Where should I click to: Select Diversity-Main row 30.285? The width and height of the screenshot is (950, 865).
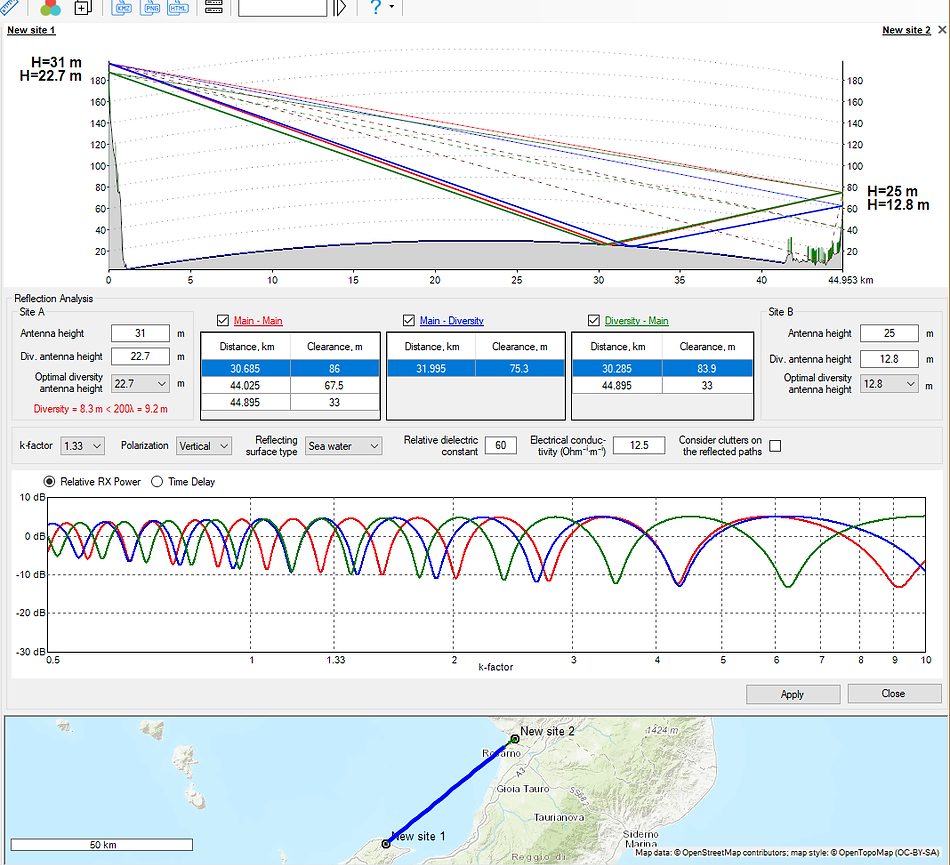[662, 368]
